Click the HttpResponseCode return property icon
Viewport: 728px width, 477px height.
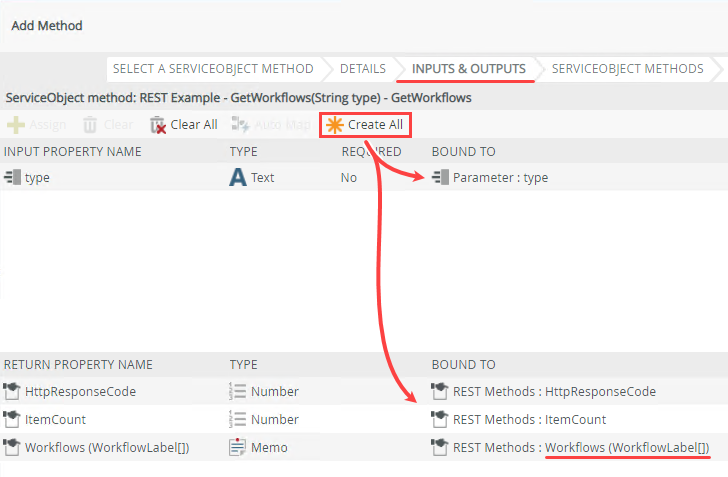tap(12, 392)
